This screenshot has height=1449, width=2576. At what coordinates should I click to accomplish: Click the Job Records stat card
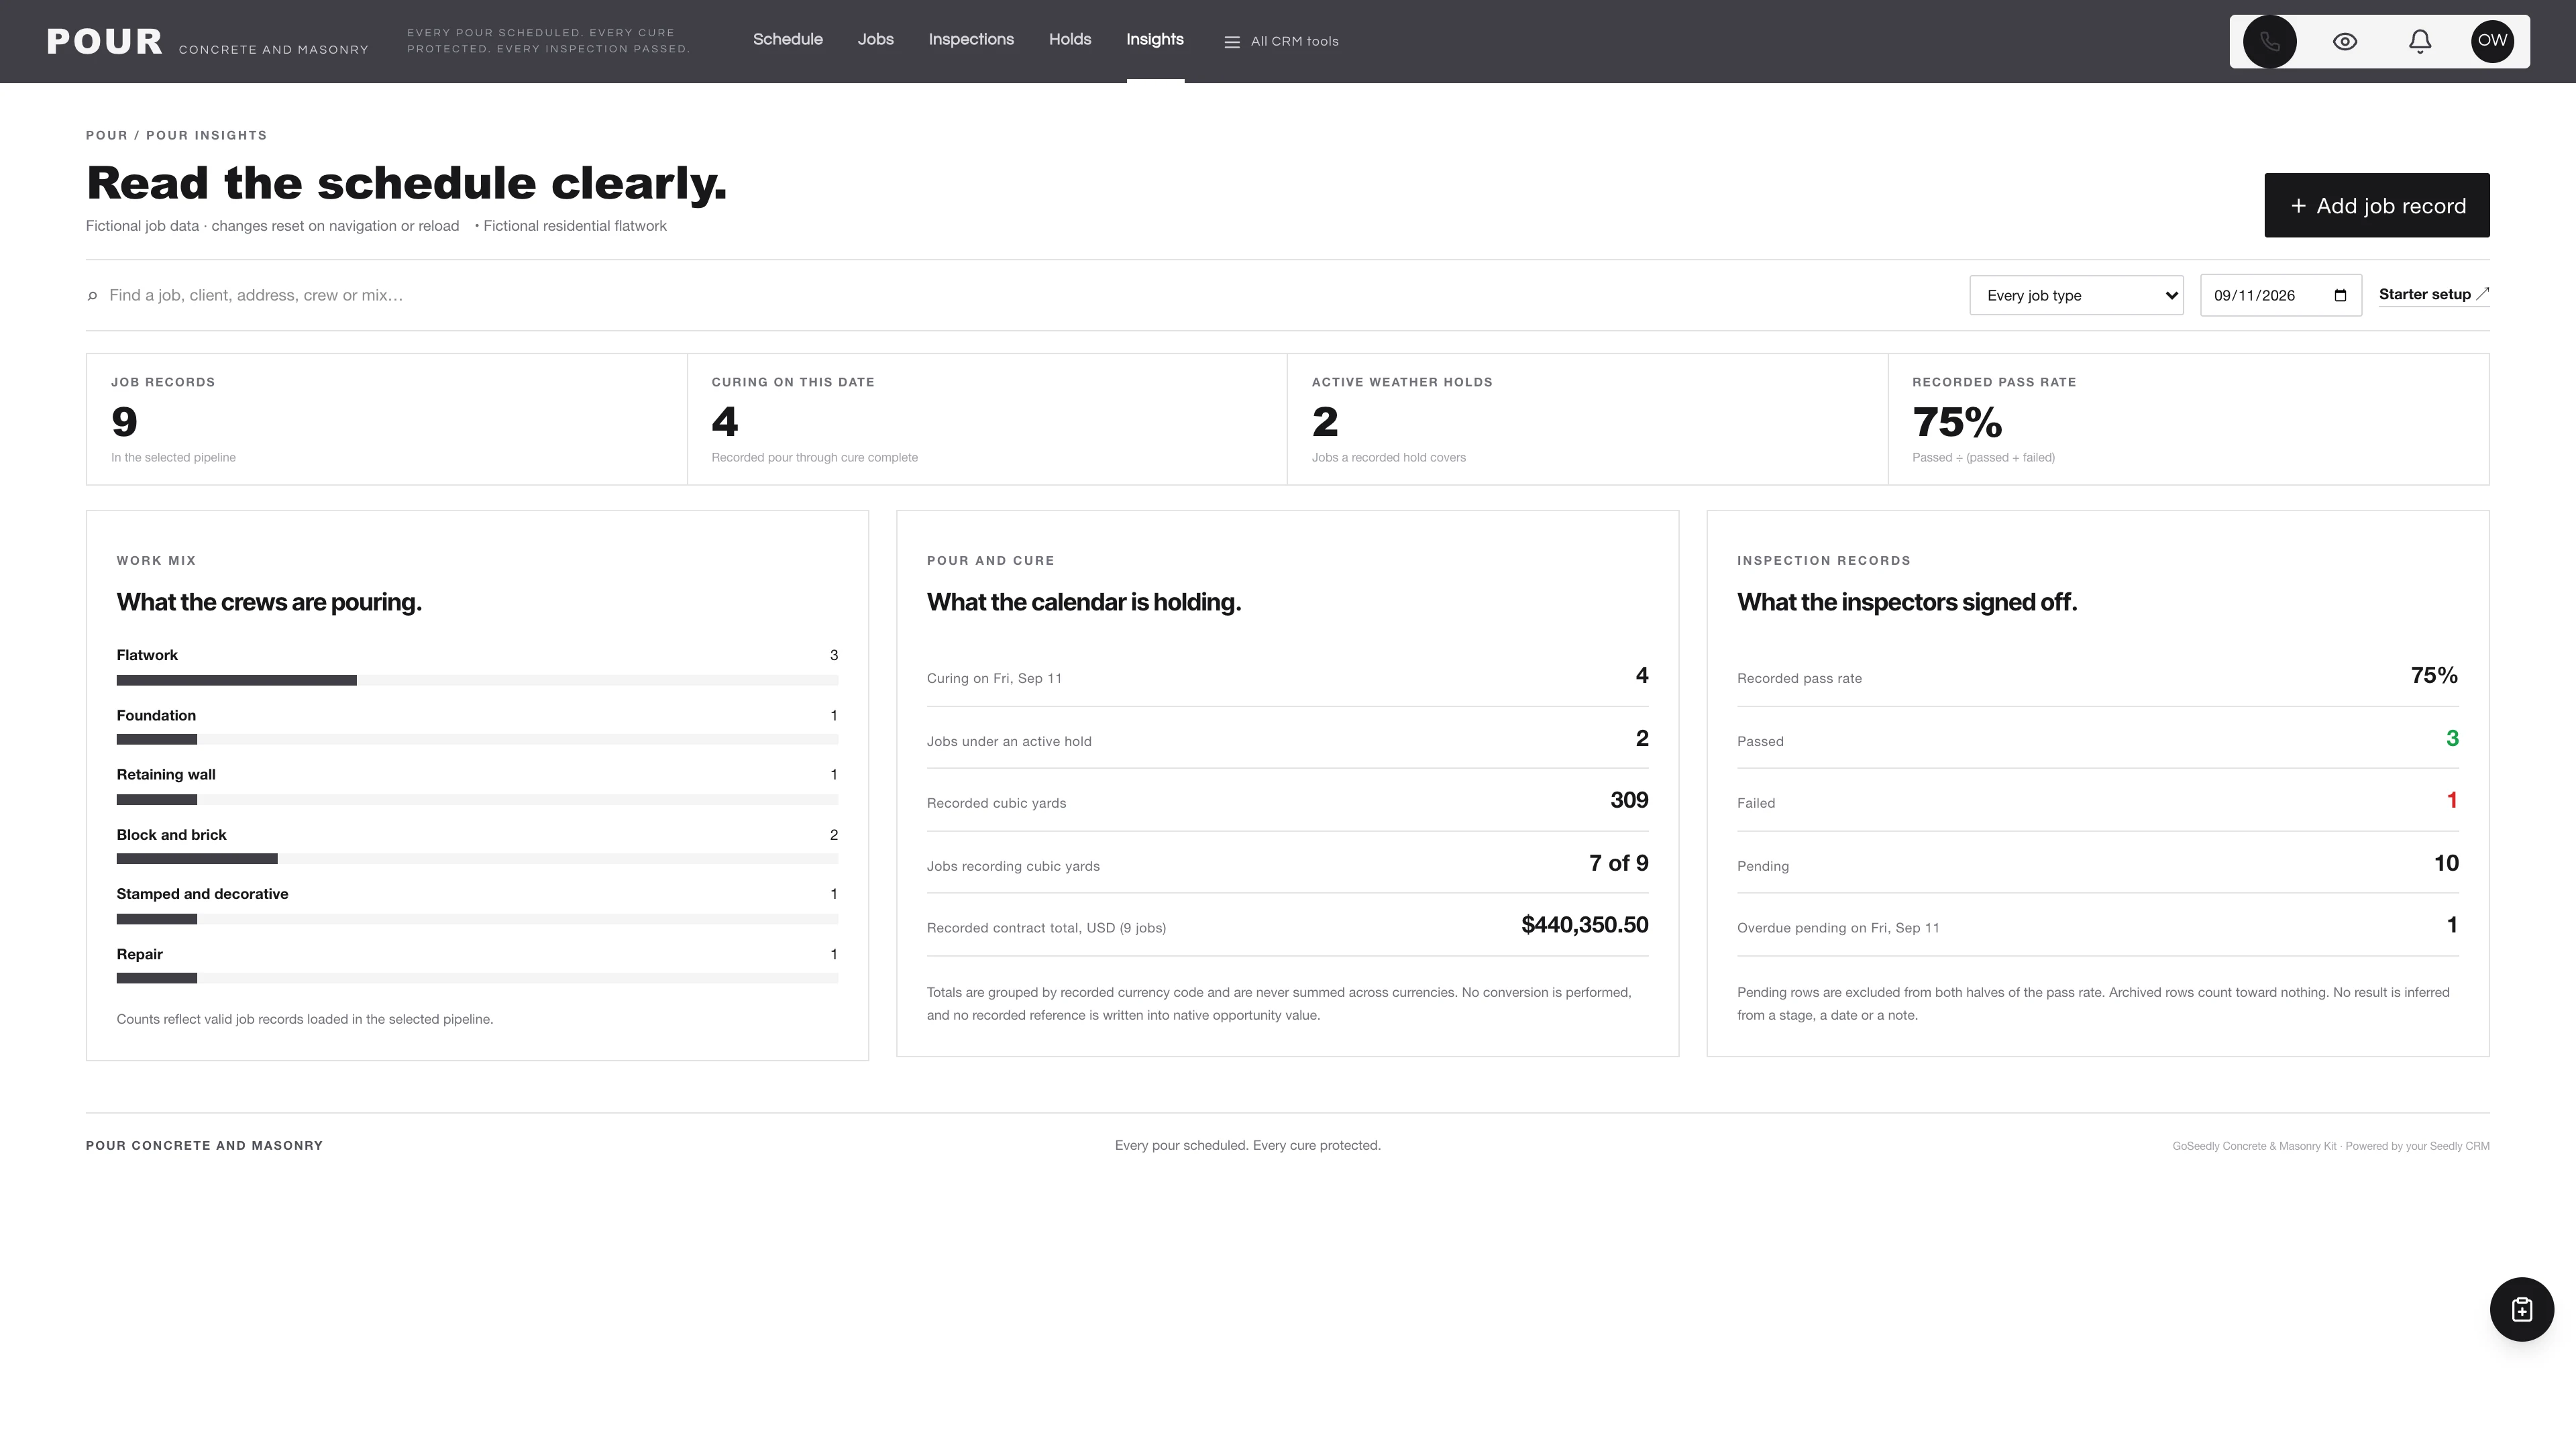tap(386, 419)
